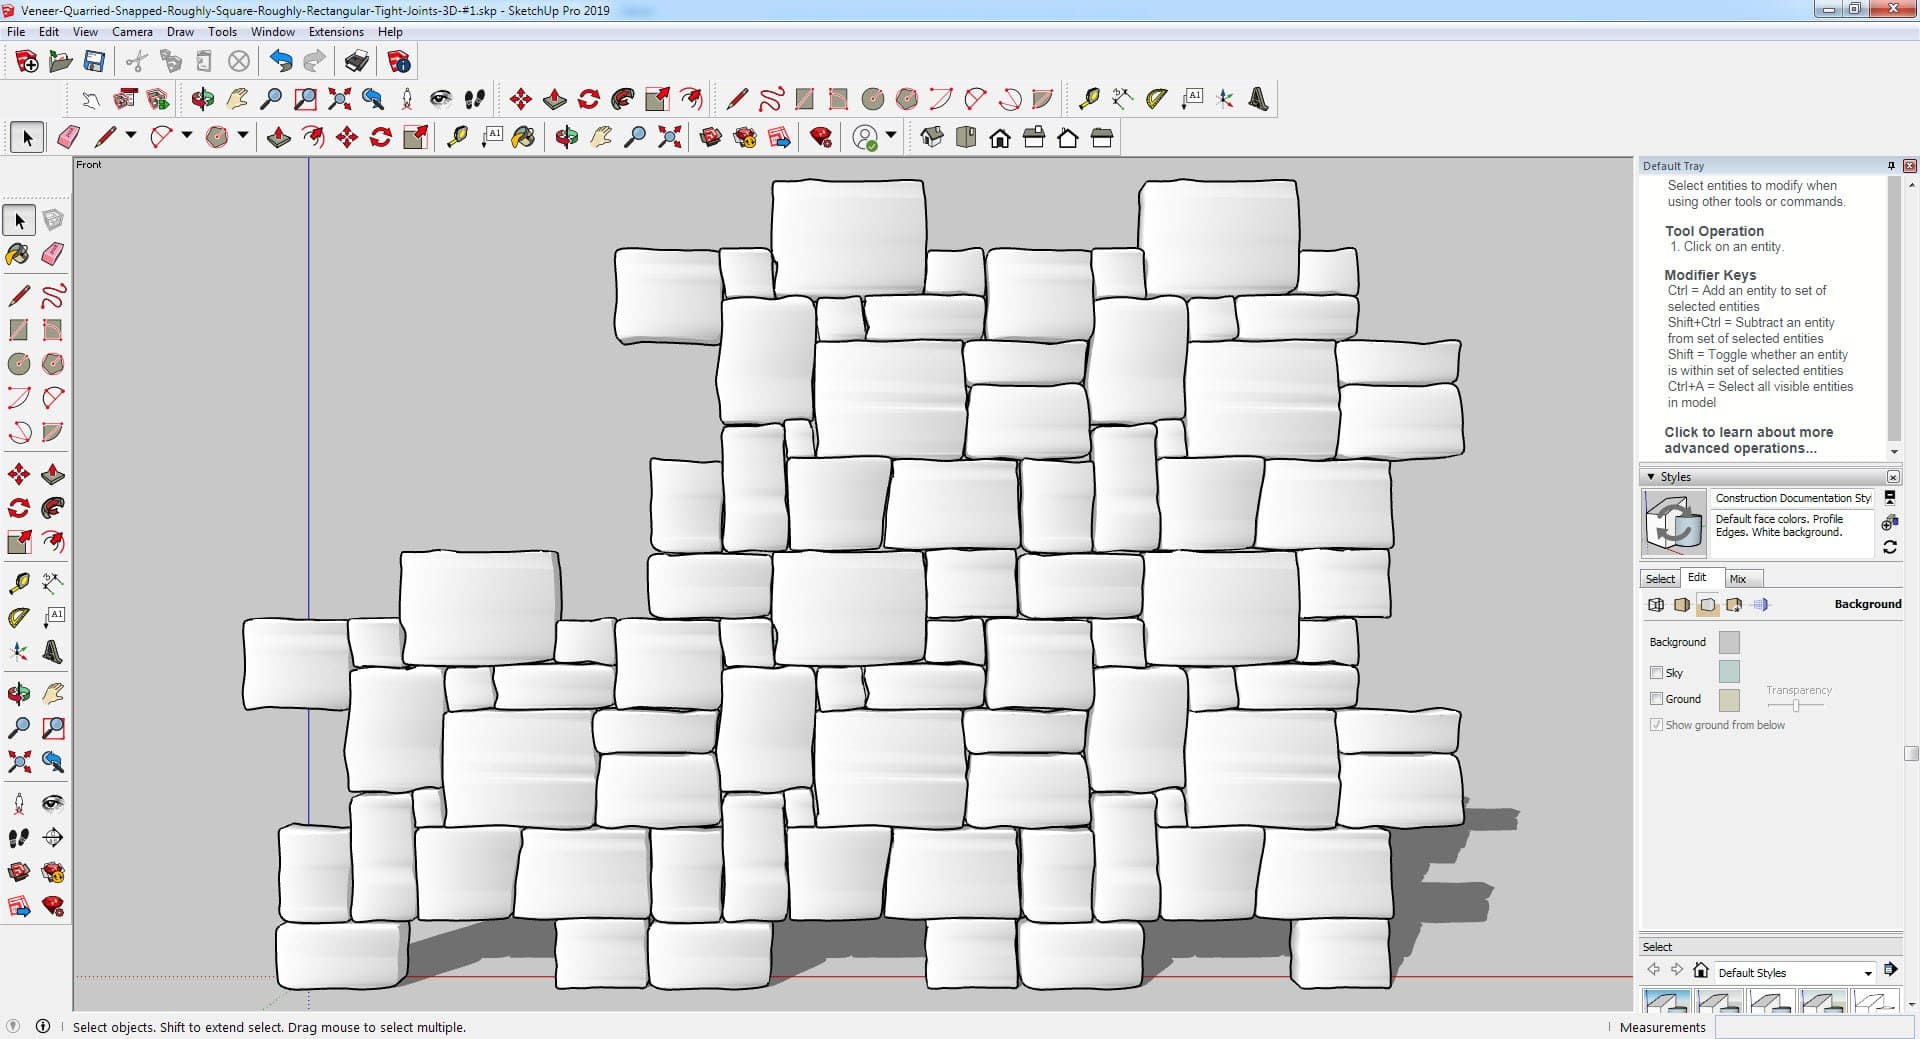The height and width of the screenshot is (1039, 1920).
Task: Open the user account dropdown arrow
Action: click(x=891, y=136)
